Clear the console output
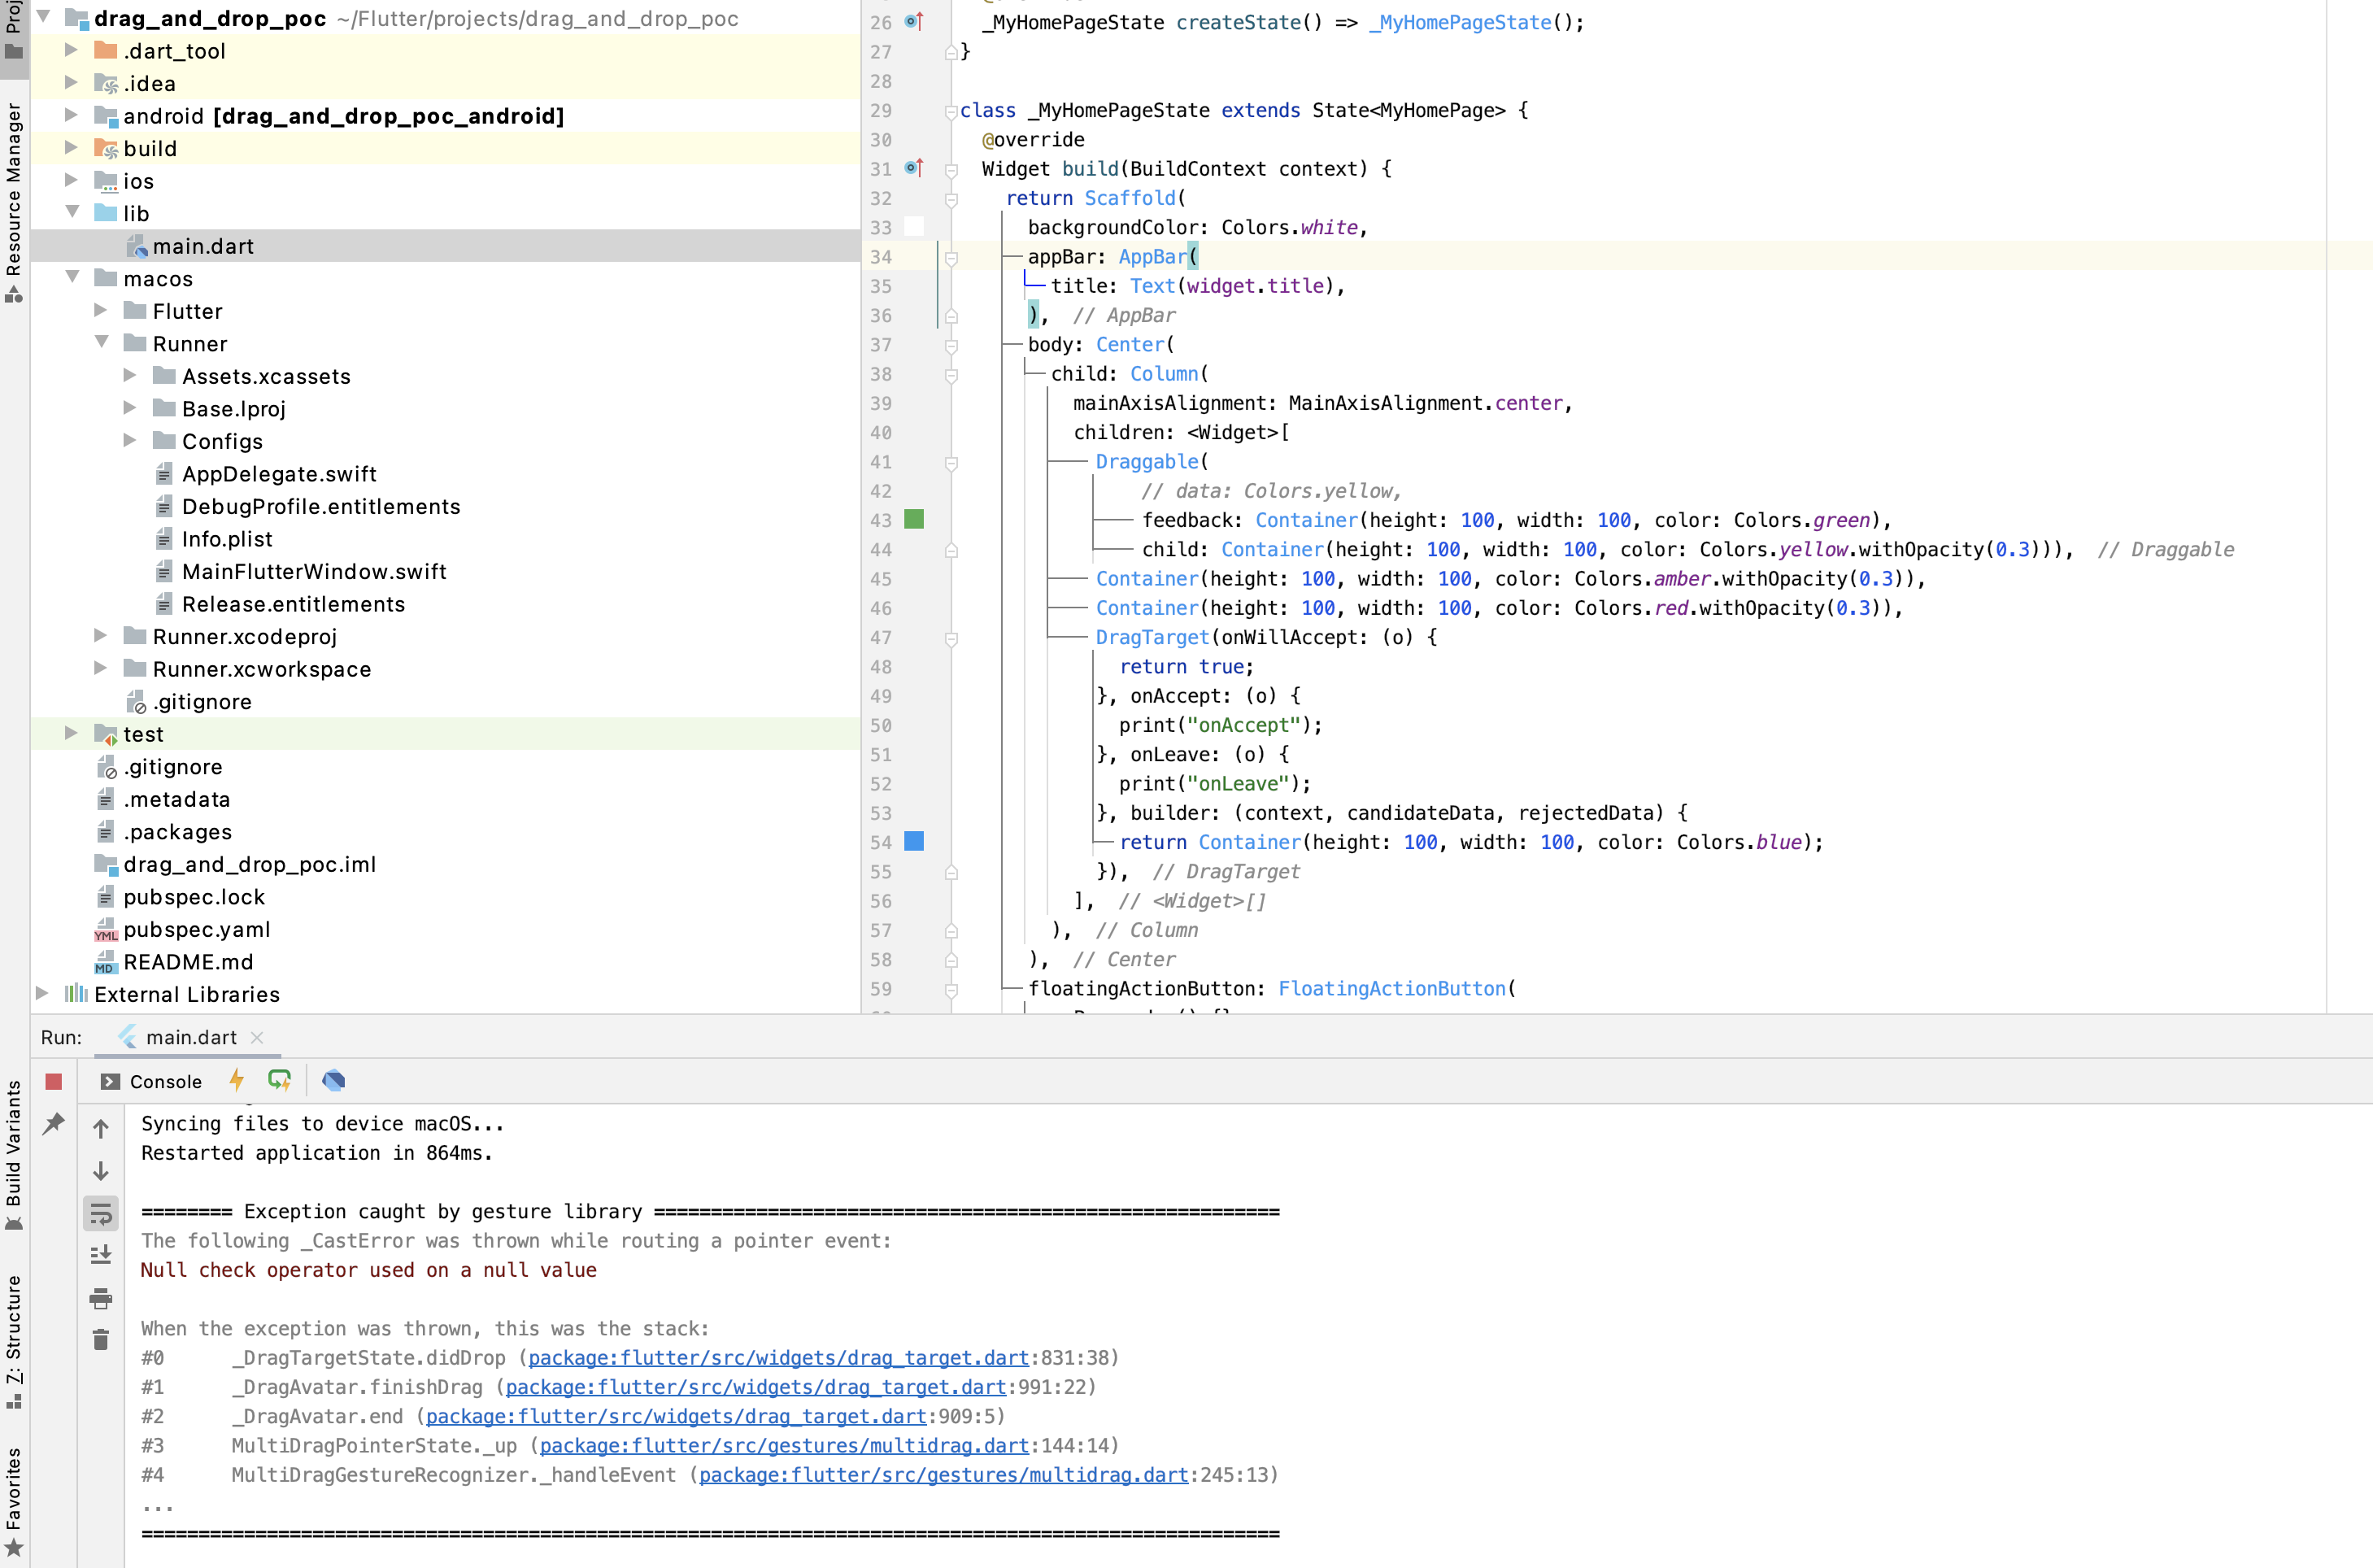 (x=100, y=1339)
